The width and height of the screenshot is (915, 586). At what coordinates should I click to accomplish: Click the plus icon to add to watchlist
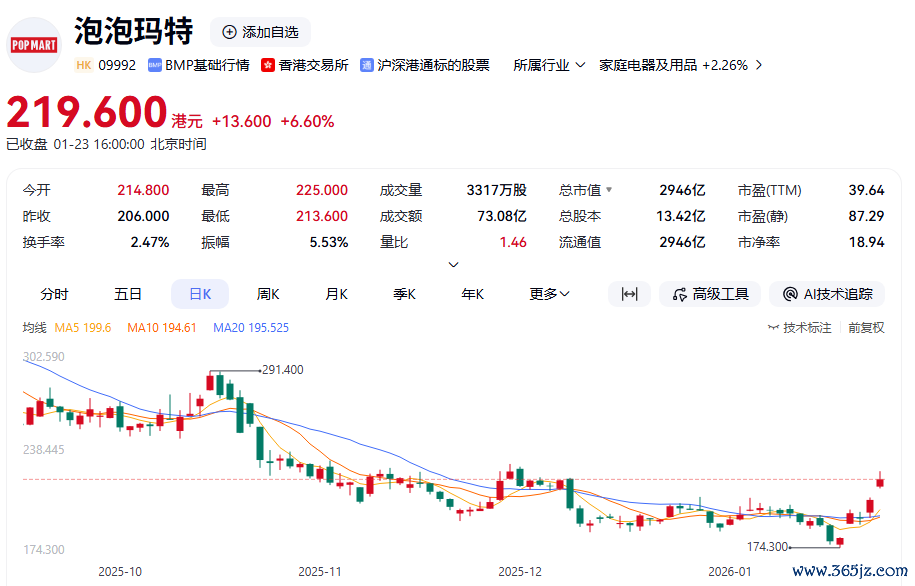(x=229, y=32)
